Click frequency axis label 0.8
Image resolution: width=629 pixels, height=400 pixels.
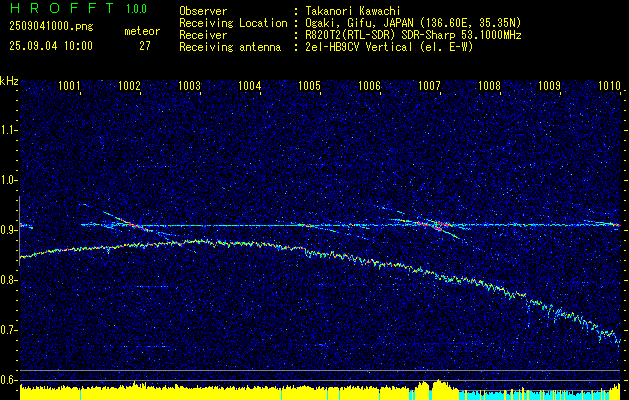(x=8, y=280)
